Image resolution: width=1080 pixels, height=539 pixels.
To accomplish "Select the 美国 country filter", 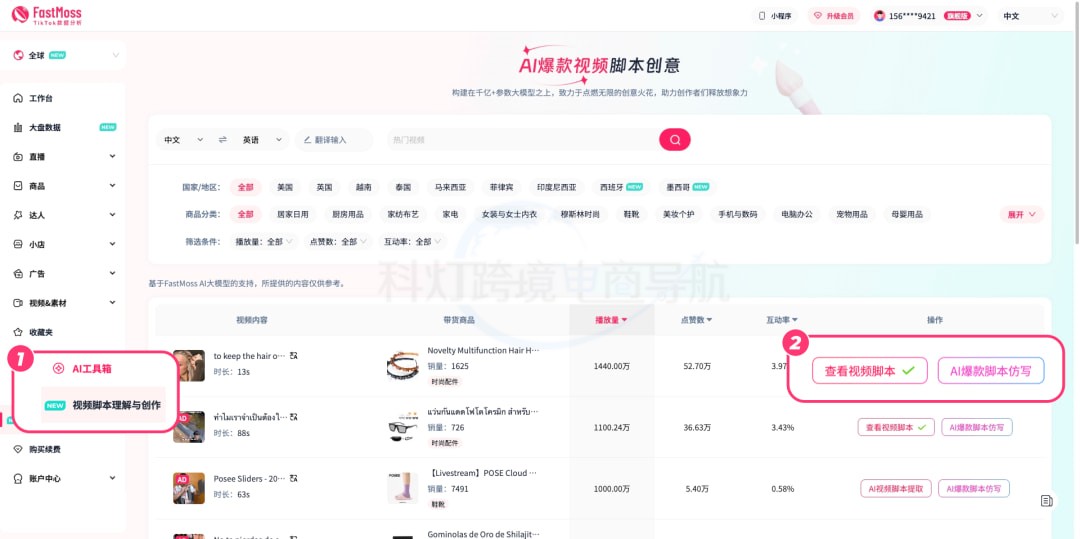I will pos(285,187).
